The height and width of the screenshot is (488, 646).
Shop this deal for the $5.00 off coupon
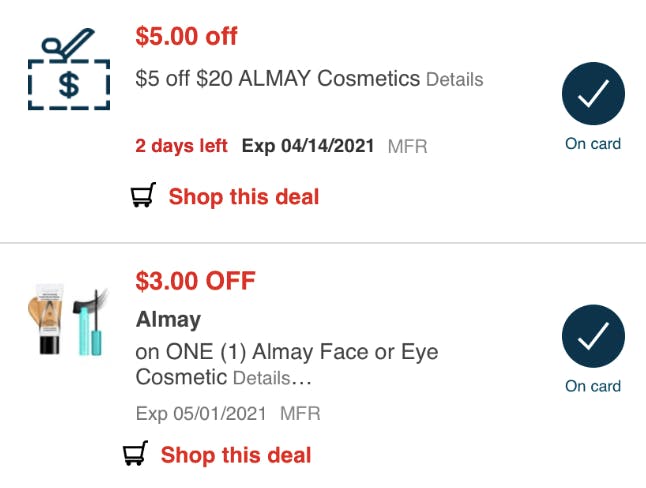243,197
